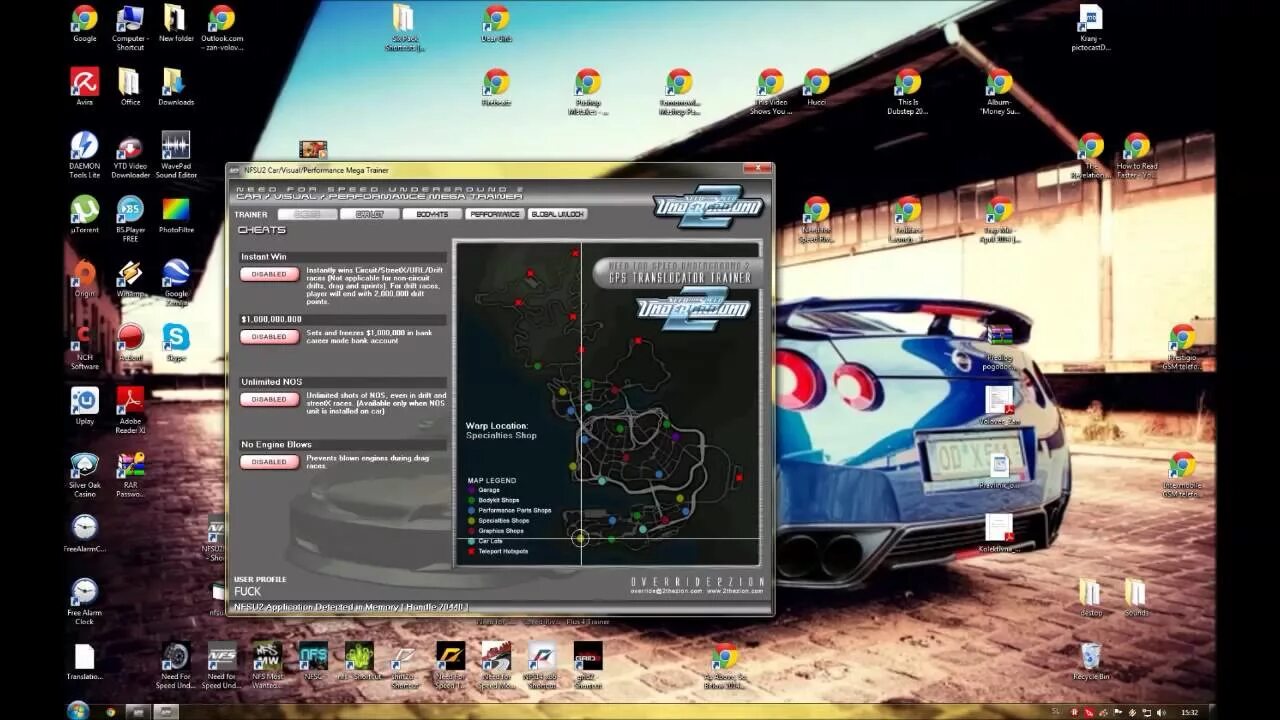Switch to the Car Lot trainer tab

(370, 214)
